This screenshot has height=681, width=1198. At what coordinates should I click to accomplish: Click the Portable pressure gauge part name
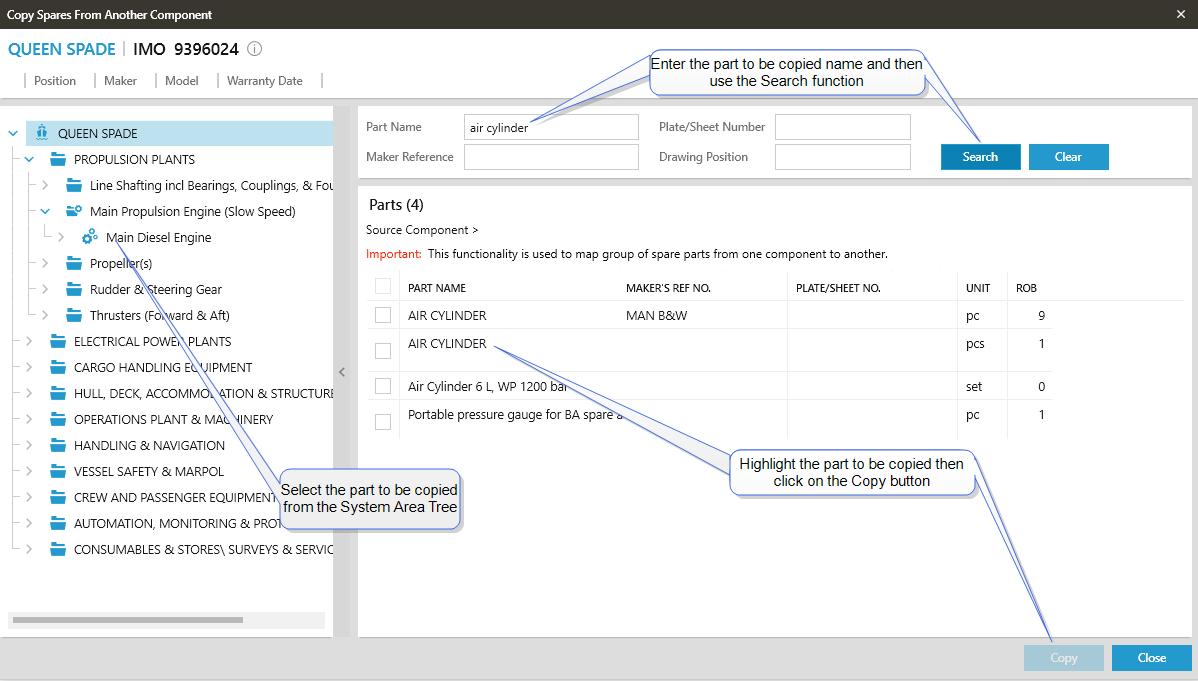(515, 414)
